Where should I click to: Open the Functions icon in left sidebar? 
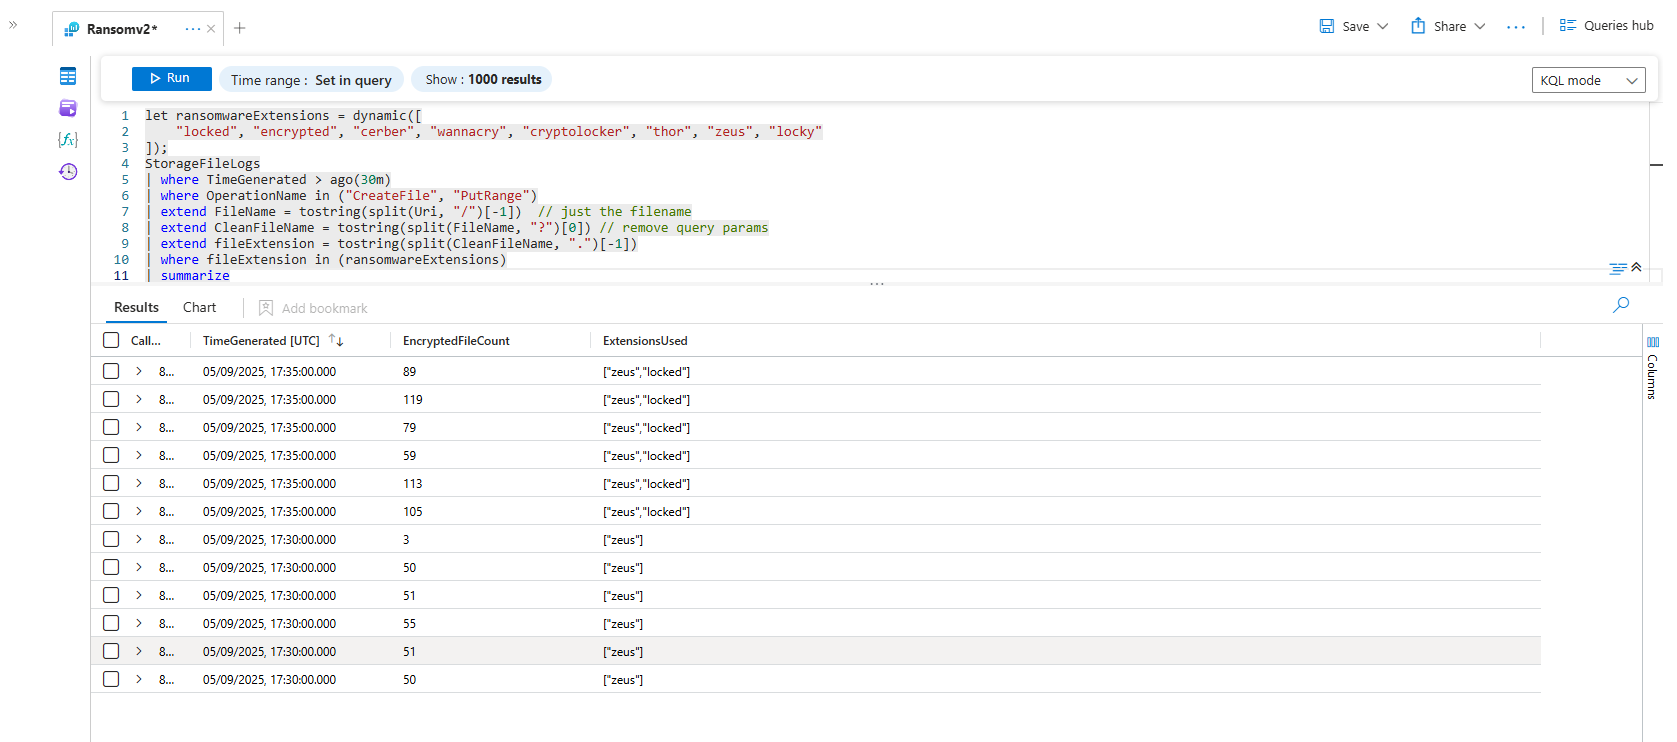pyautogui.click(x=68, y=140)
